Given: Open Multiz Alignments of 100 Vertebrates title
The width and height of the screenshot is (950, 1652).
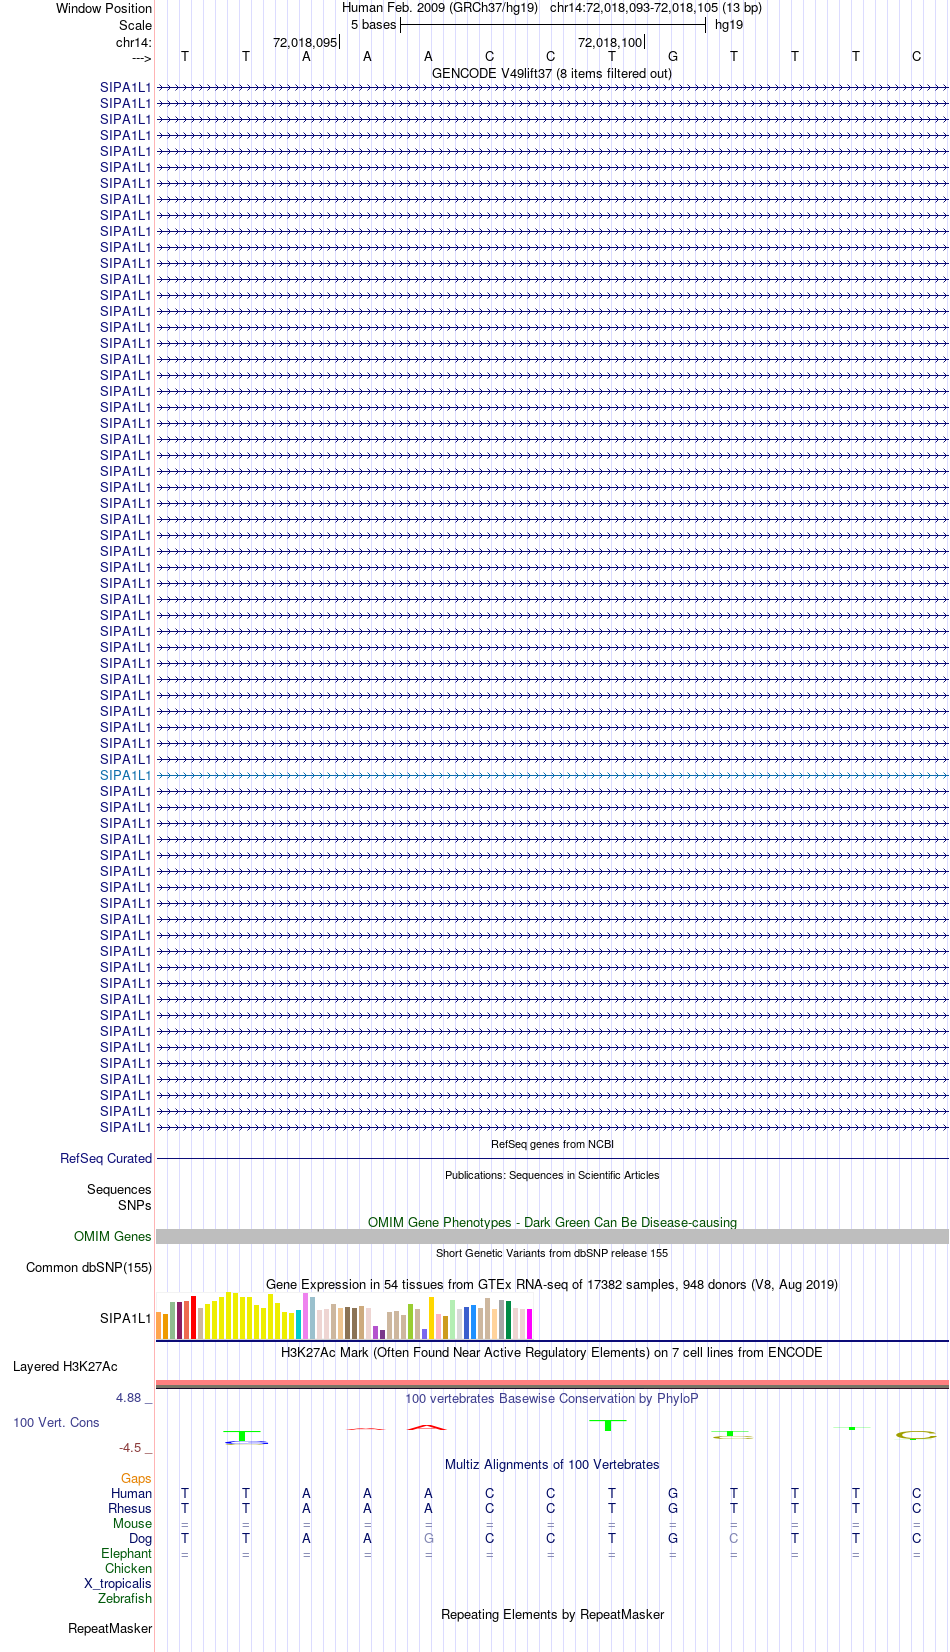Looking at the screenshot, I should [x=552, y=1464].
